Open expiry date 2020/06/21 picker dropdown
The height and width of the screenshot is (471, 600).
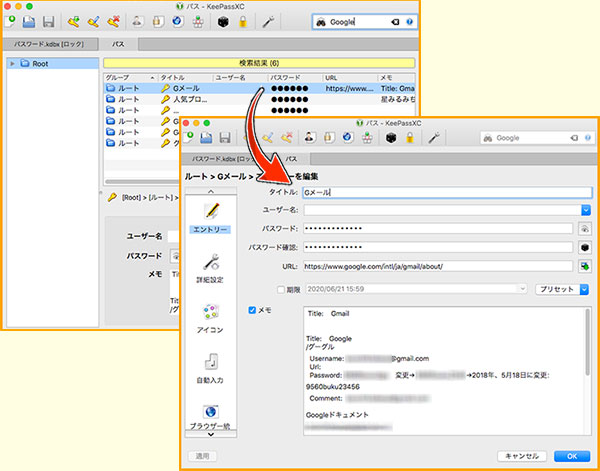(x=523, y=289)
